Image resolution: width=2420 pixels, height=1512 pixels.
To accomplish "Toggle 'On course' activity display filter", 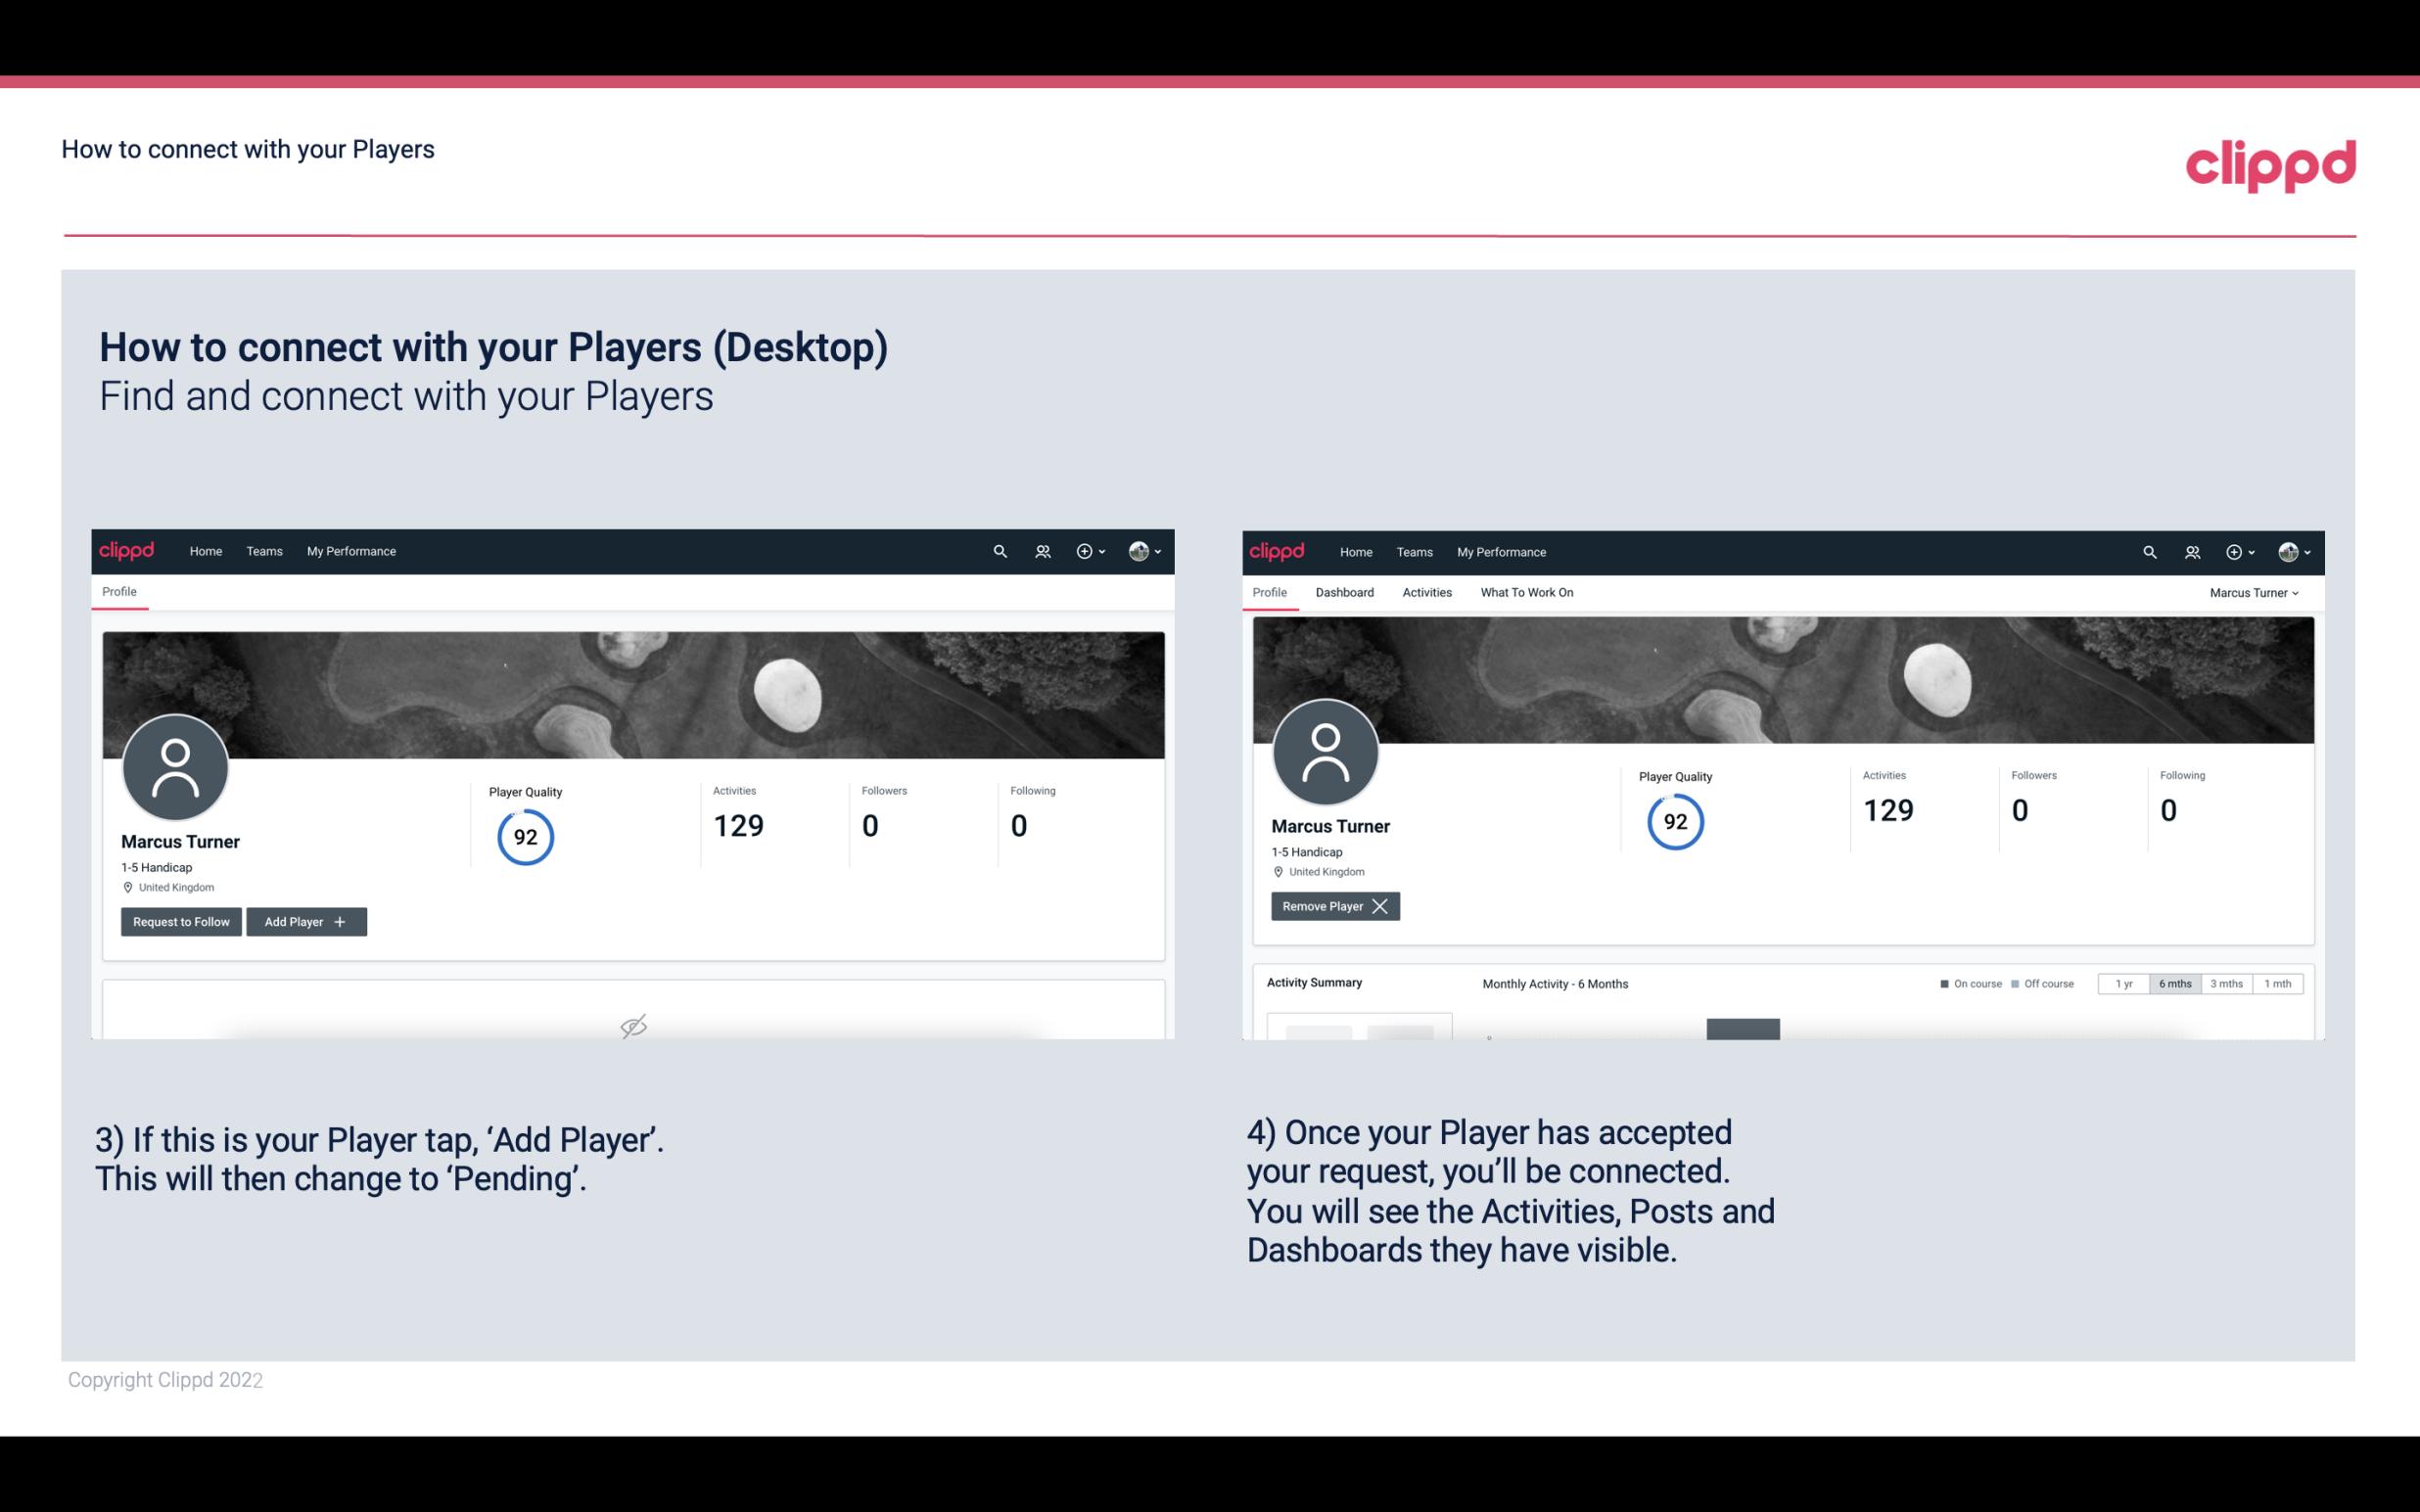I will click(x=1965, y=985).
